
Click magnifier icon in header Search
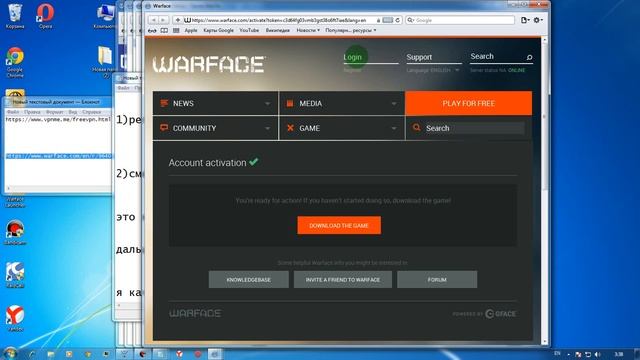529,57
